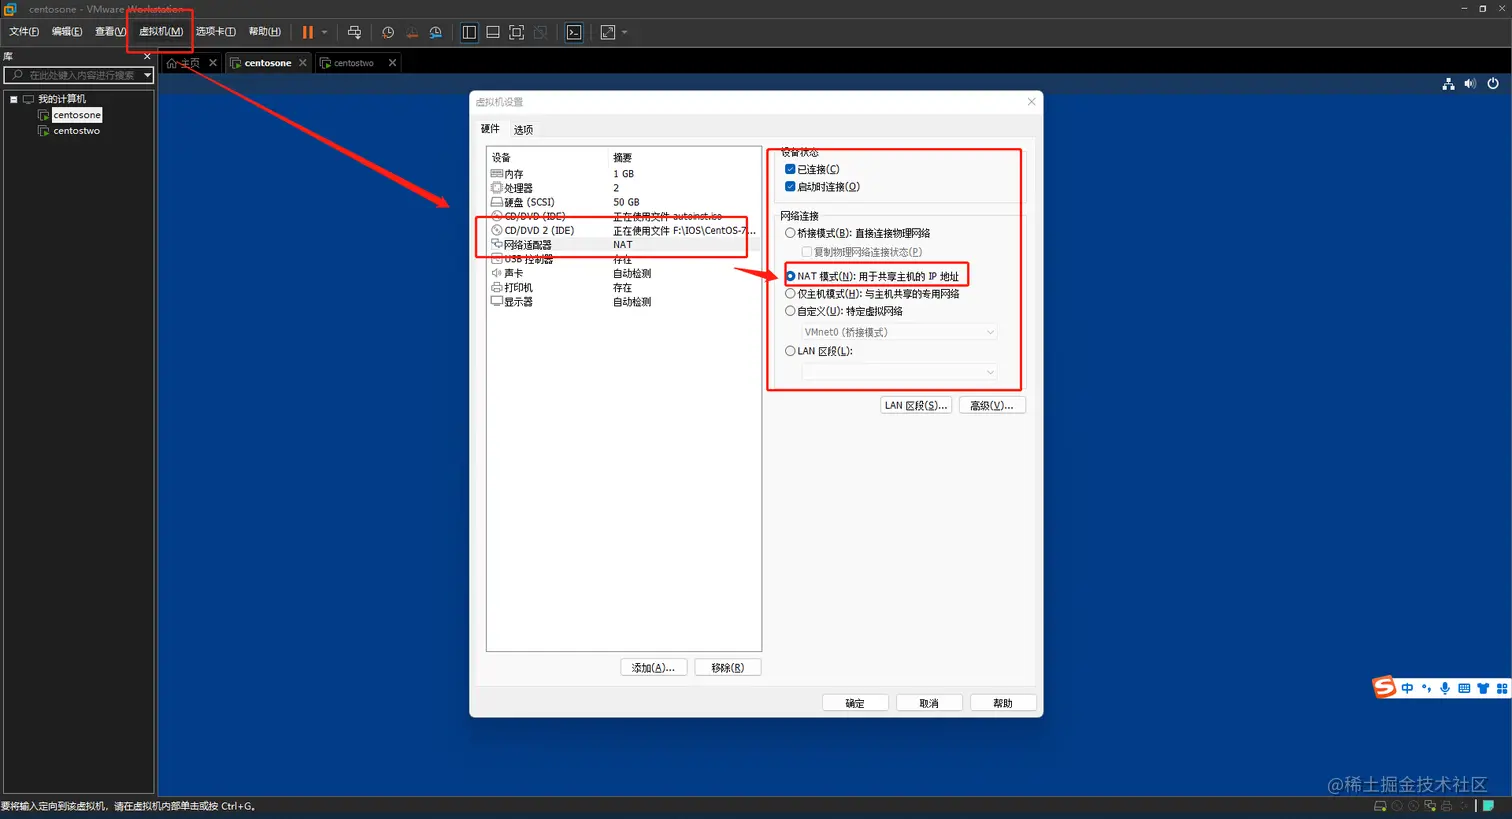The image size is (1512, 819).
Task: Click the orange Pause virtual machine icon
Action: pos(308,32)
